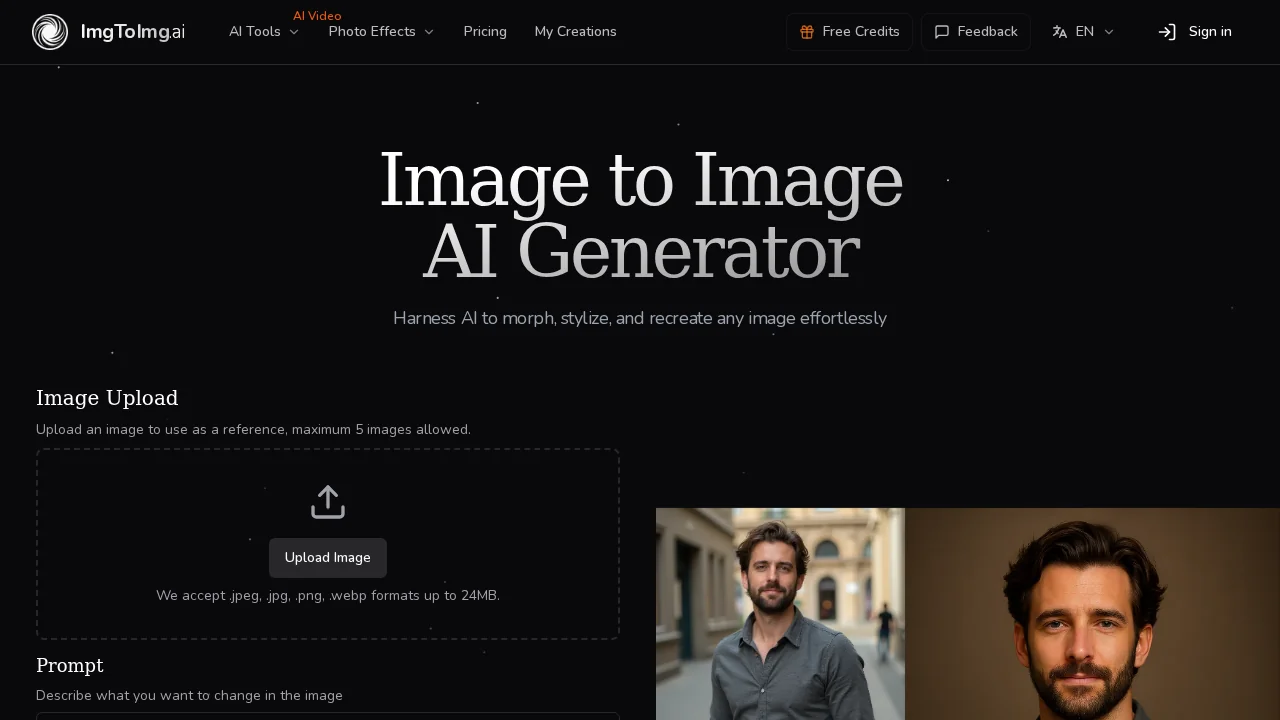Viewport: 1280px width, 720px height.
Task: Open the AI Tools dropdown menu
Action: coord(263,31)
